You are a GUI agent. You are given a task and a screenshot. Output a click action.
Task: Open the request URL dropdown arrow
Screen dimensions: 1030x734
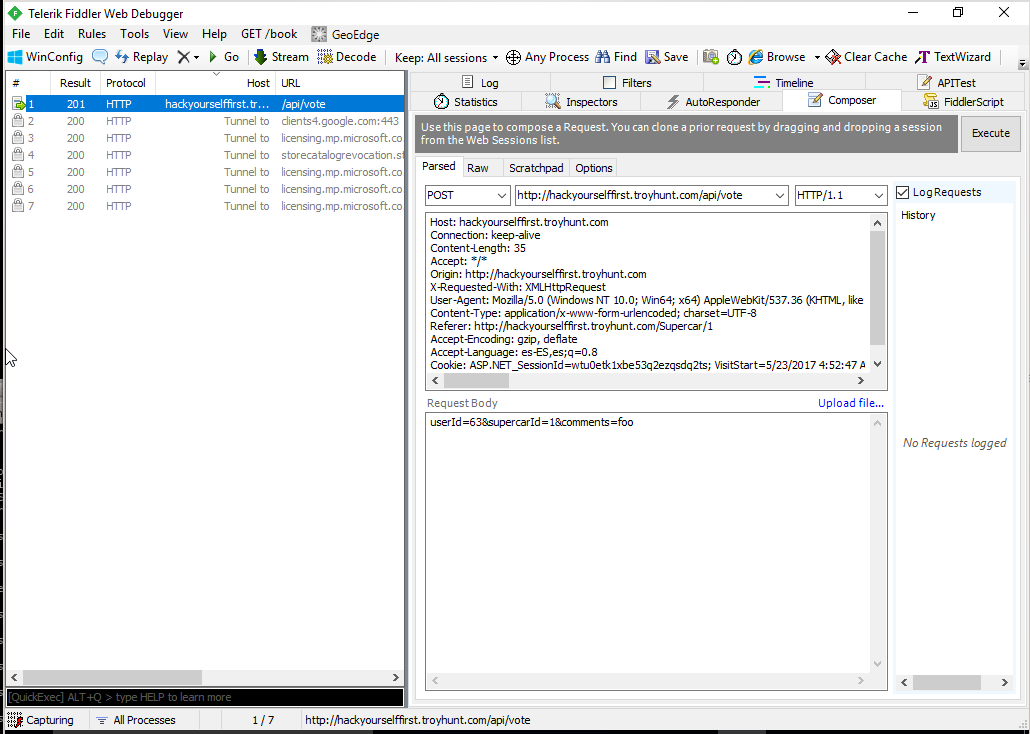780,195
